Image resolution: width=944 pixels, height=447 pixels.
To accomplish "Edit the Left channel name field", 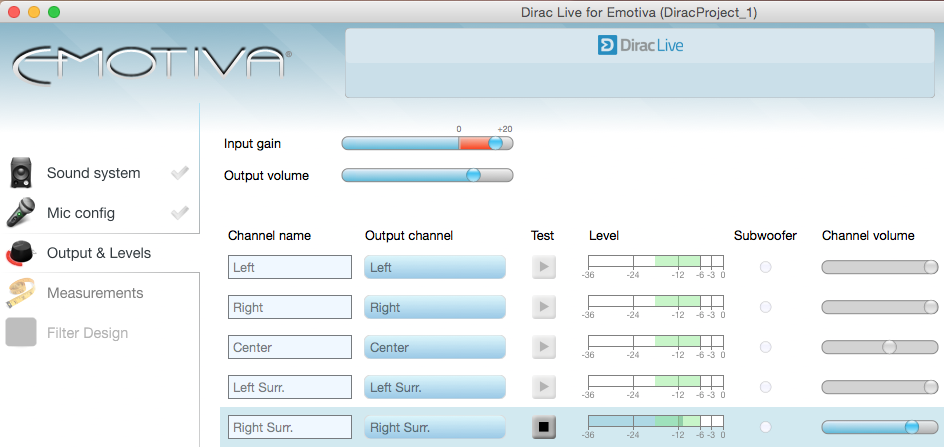I will click(x=290, y=267).
